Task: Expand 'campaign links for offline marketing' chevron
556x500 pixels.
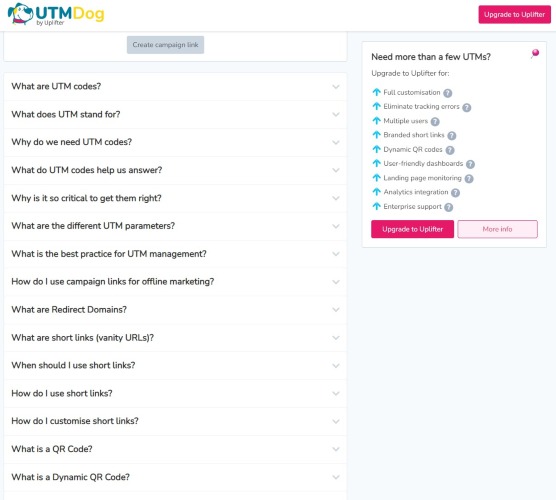Action: pos(336,282)
